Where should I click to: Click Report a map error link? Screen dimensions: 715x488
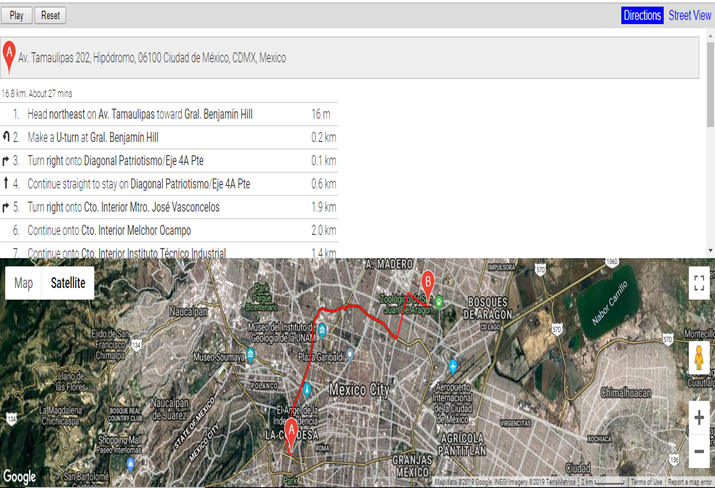689,482
